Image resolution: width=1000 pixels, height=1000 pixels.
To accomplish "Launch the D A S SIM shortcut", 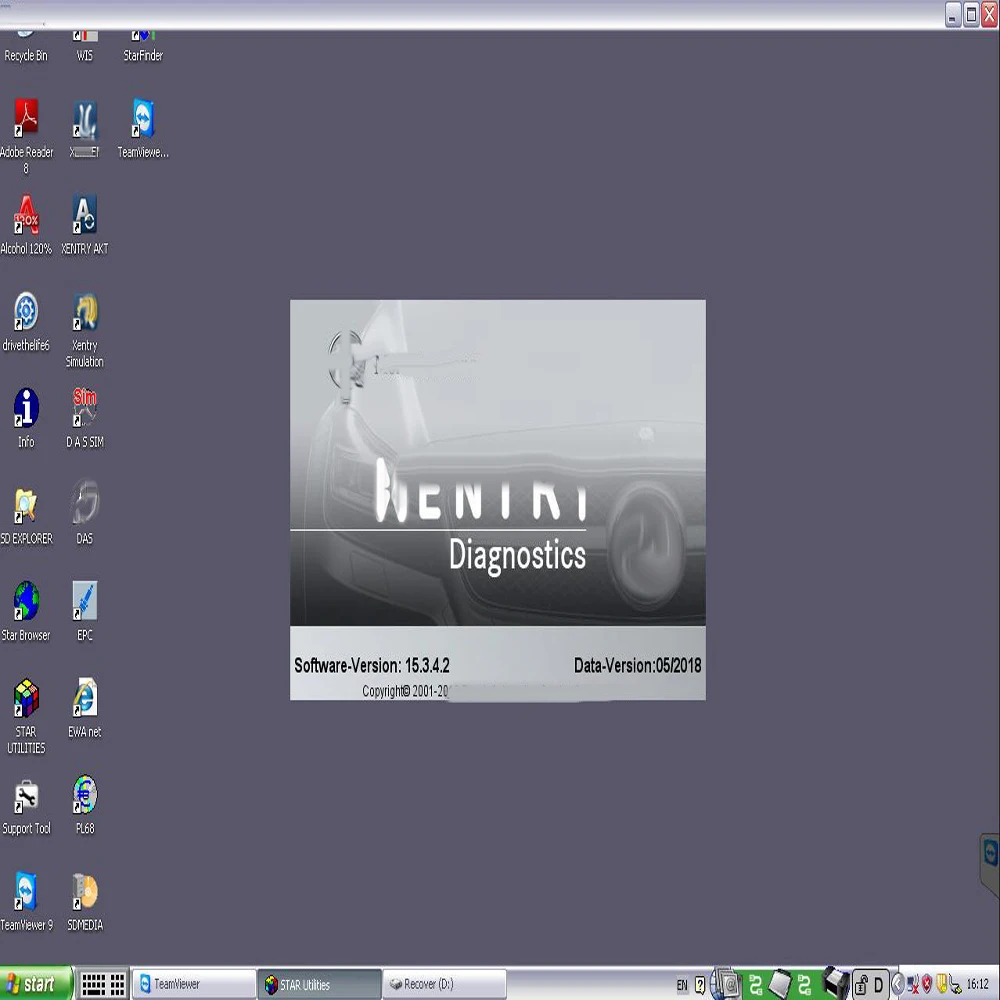I will 84,418.
